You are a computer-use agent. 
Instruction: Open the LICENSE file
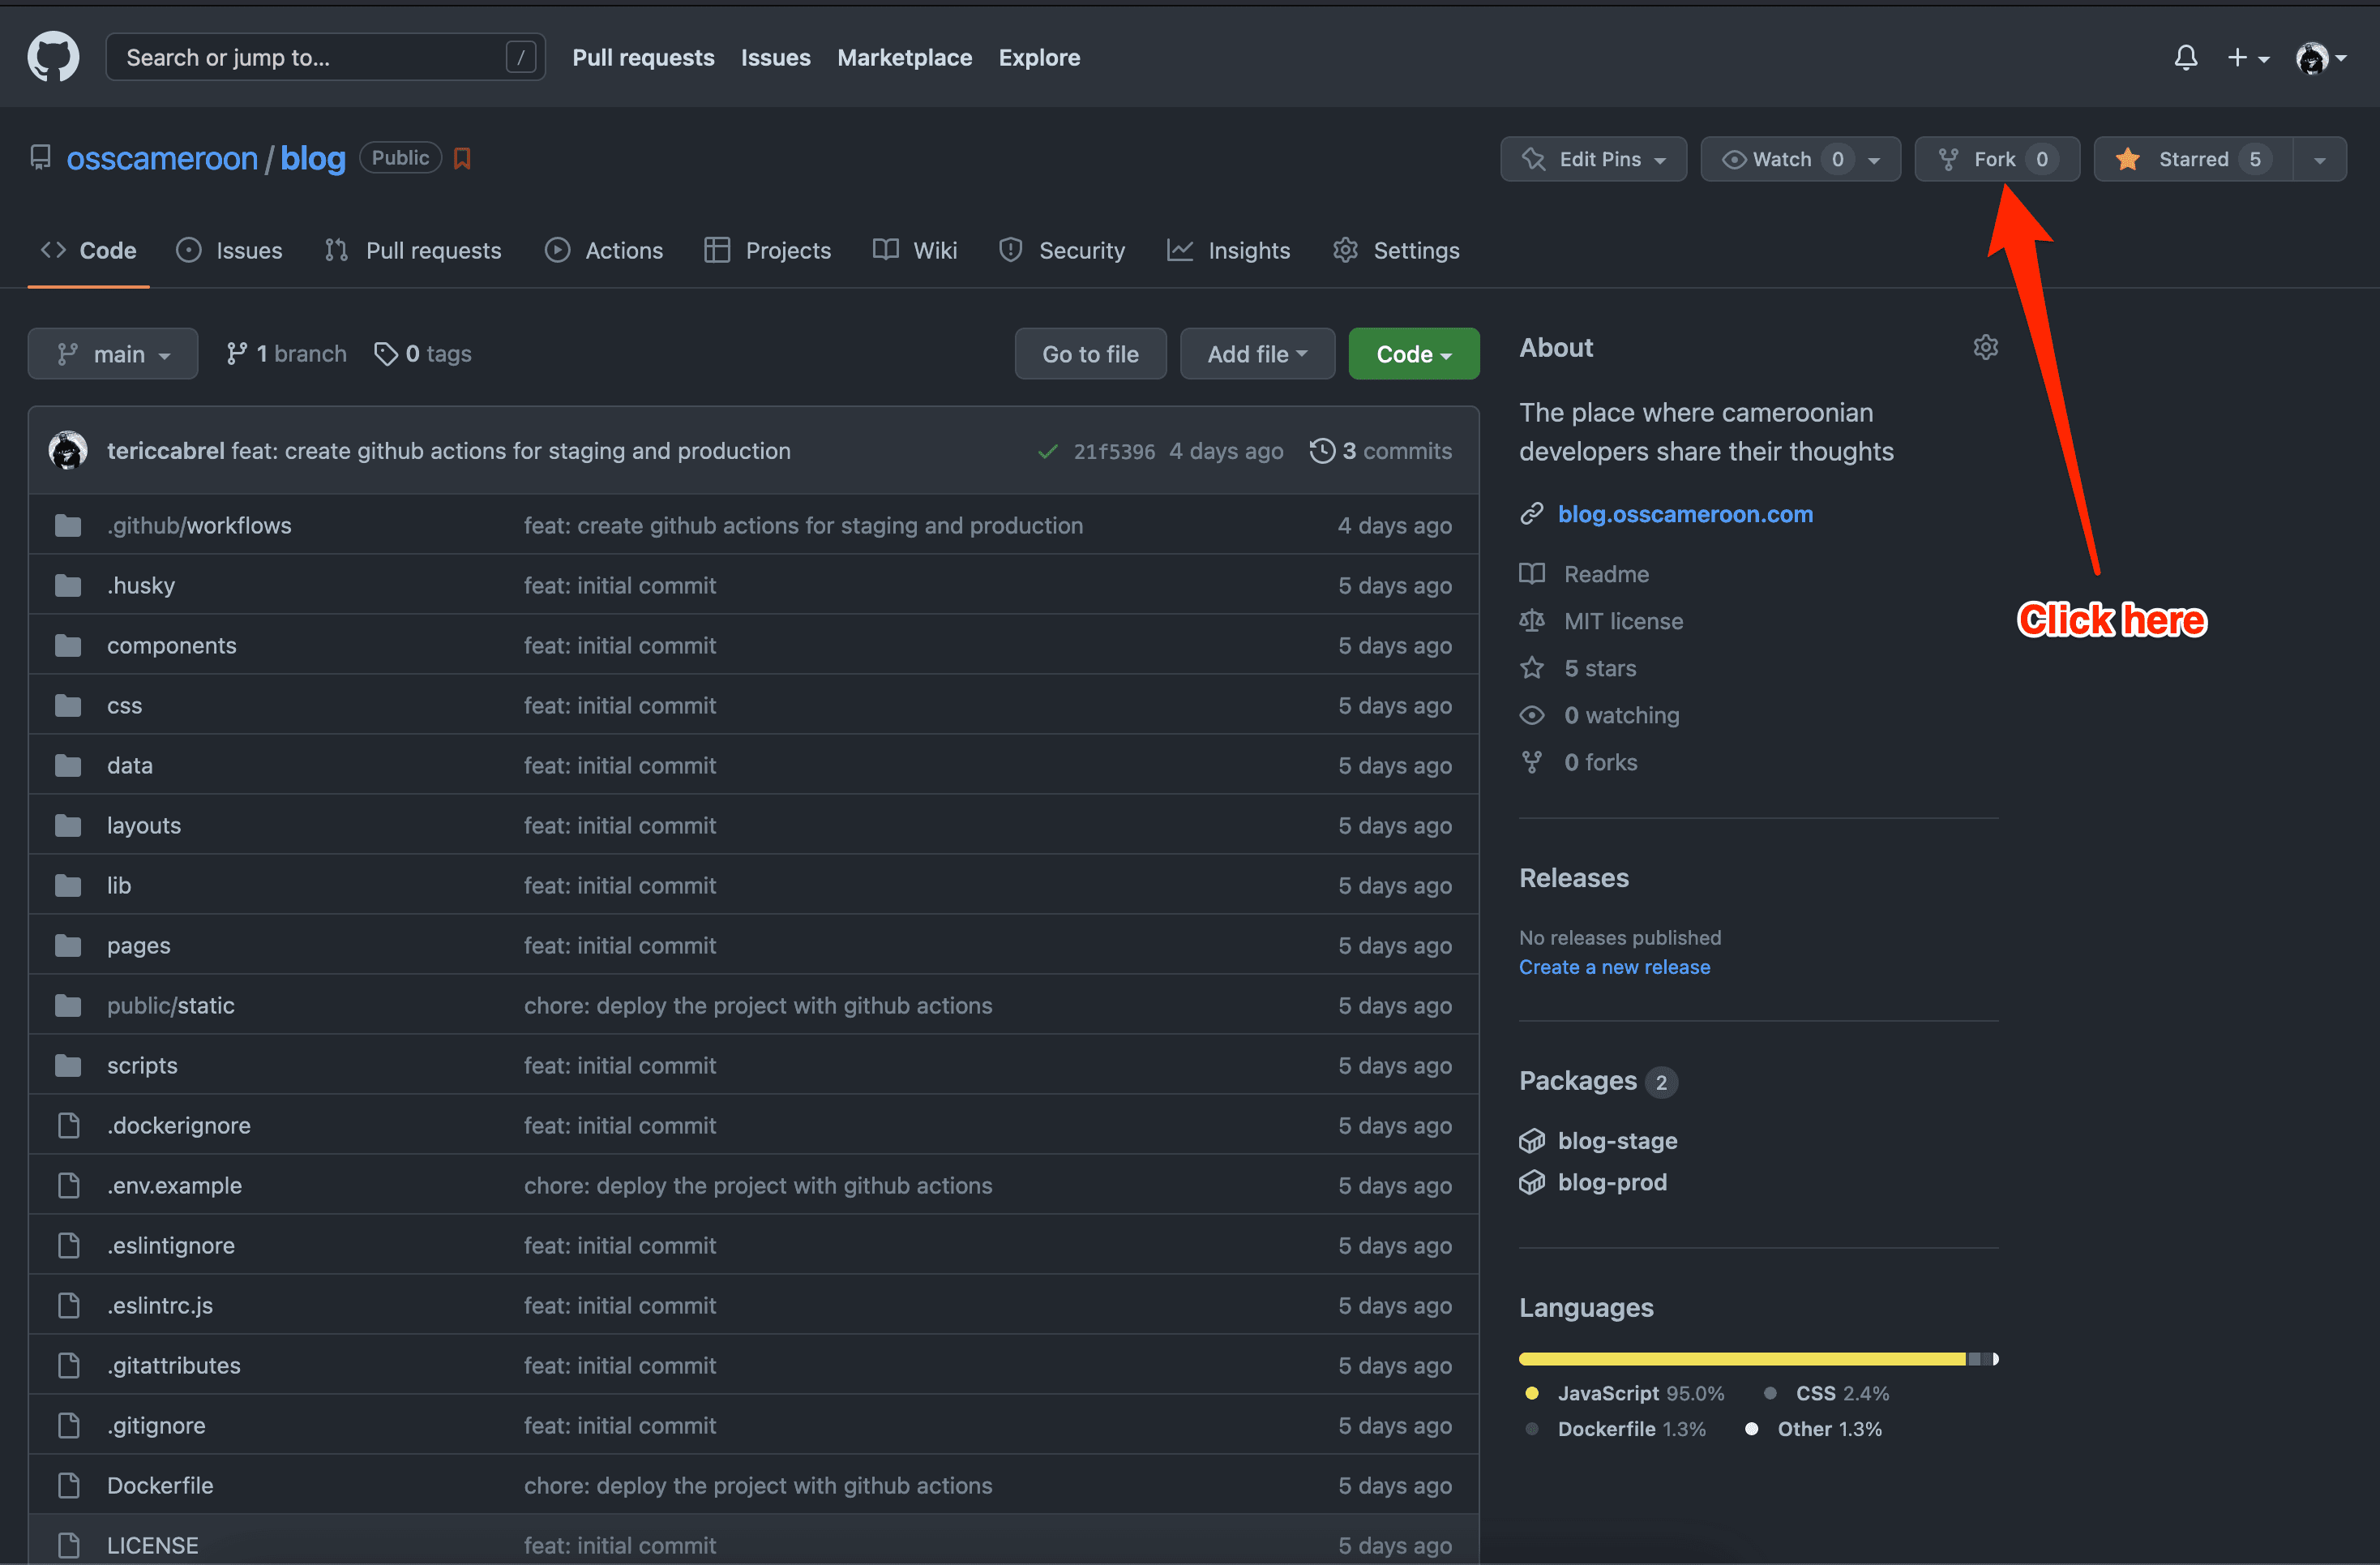[x=153, y=1545]
